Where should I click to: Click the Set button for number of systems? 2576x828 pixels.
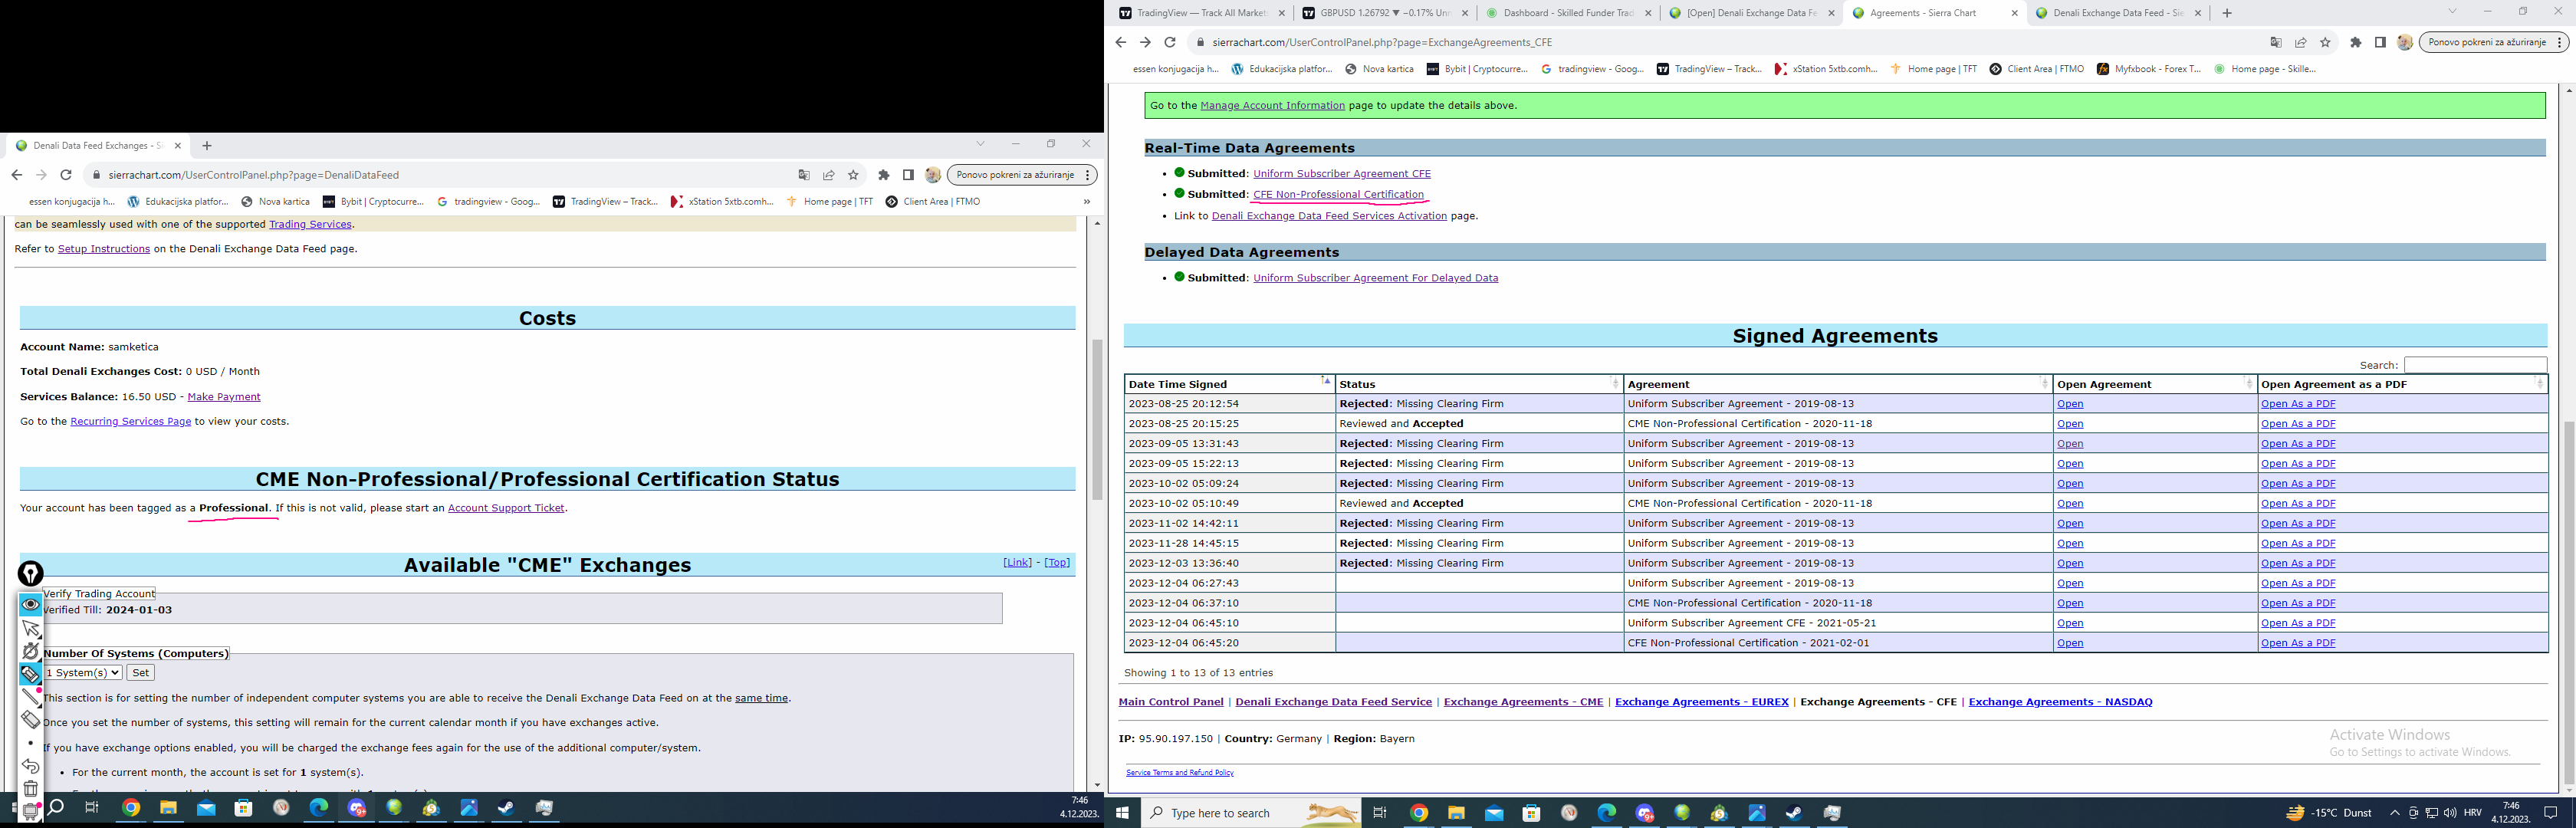(x=140, y=673)
